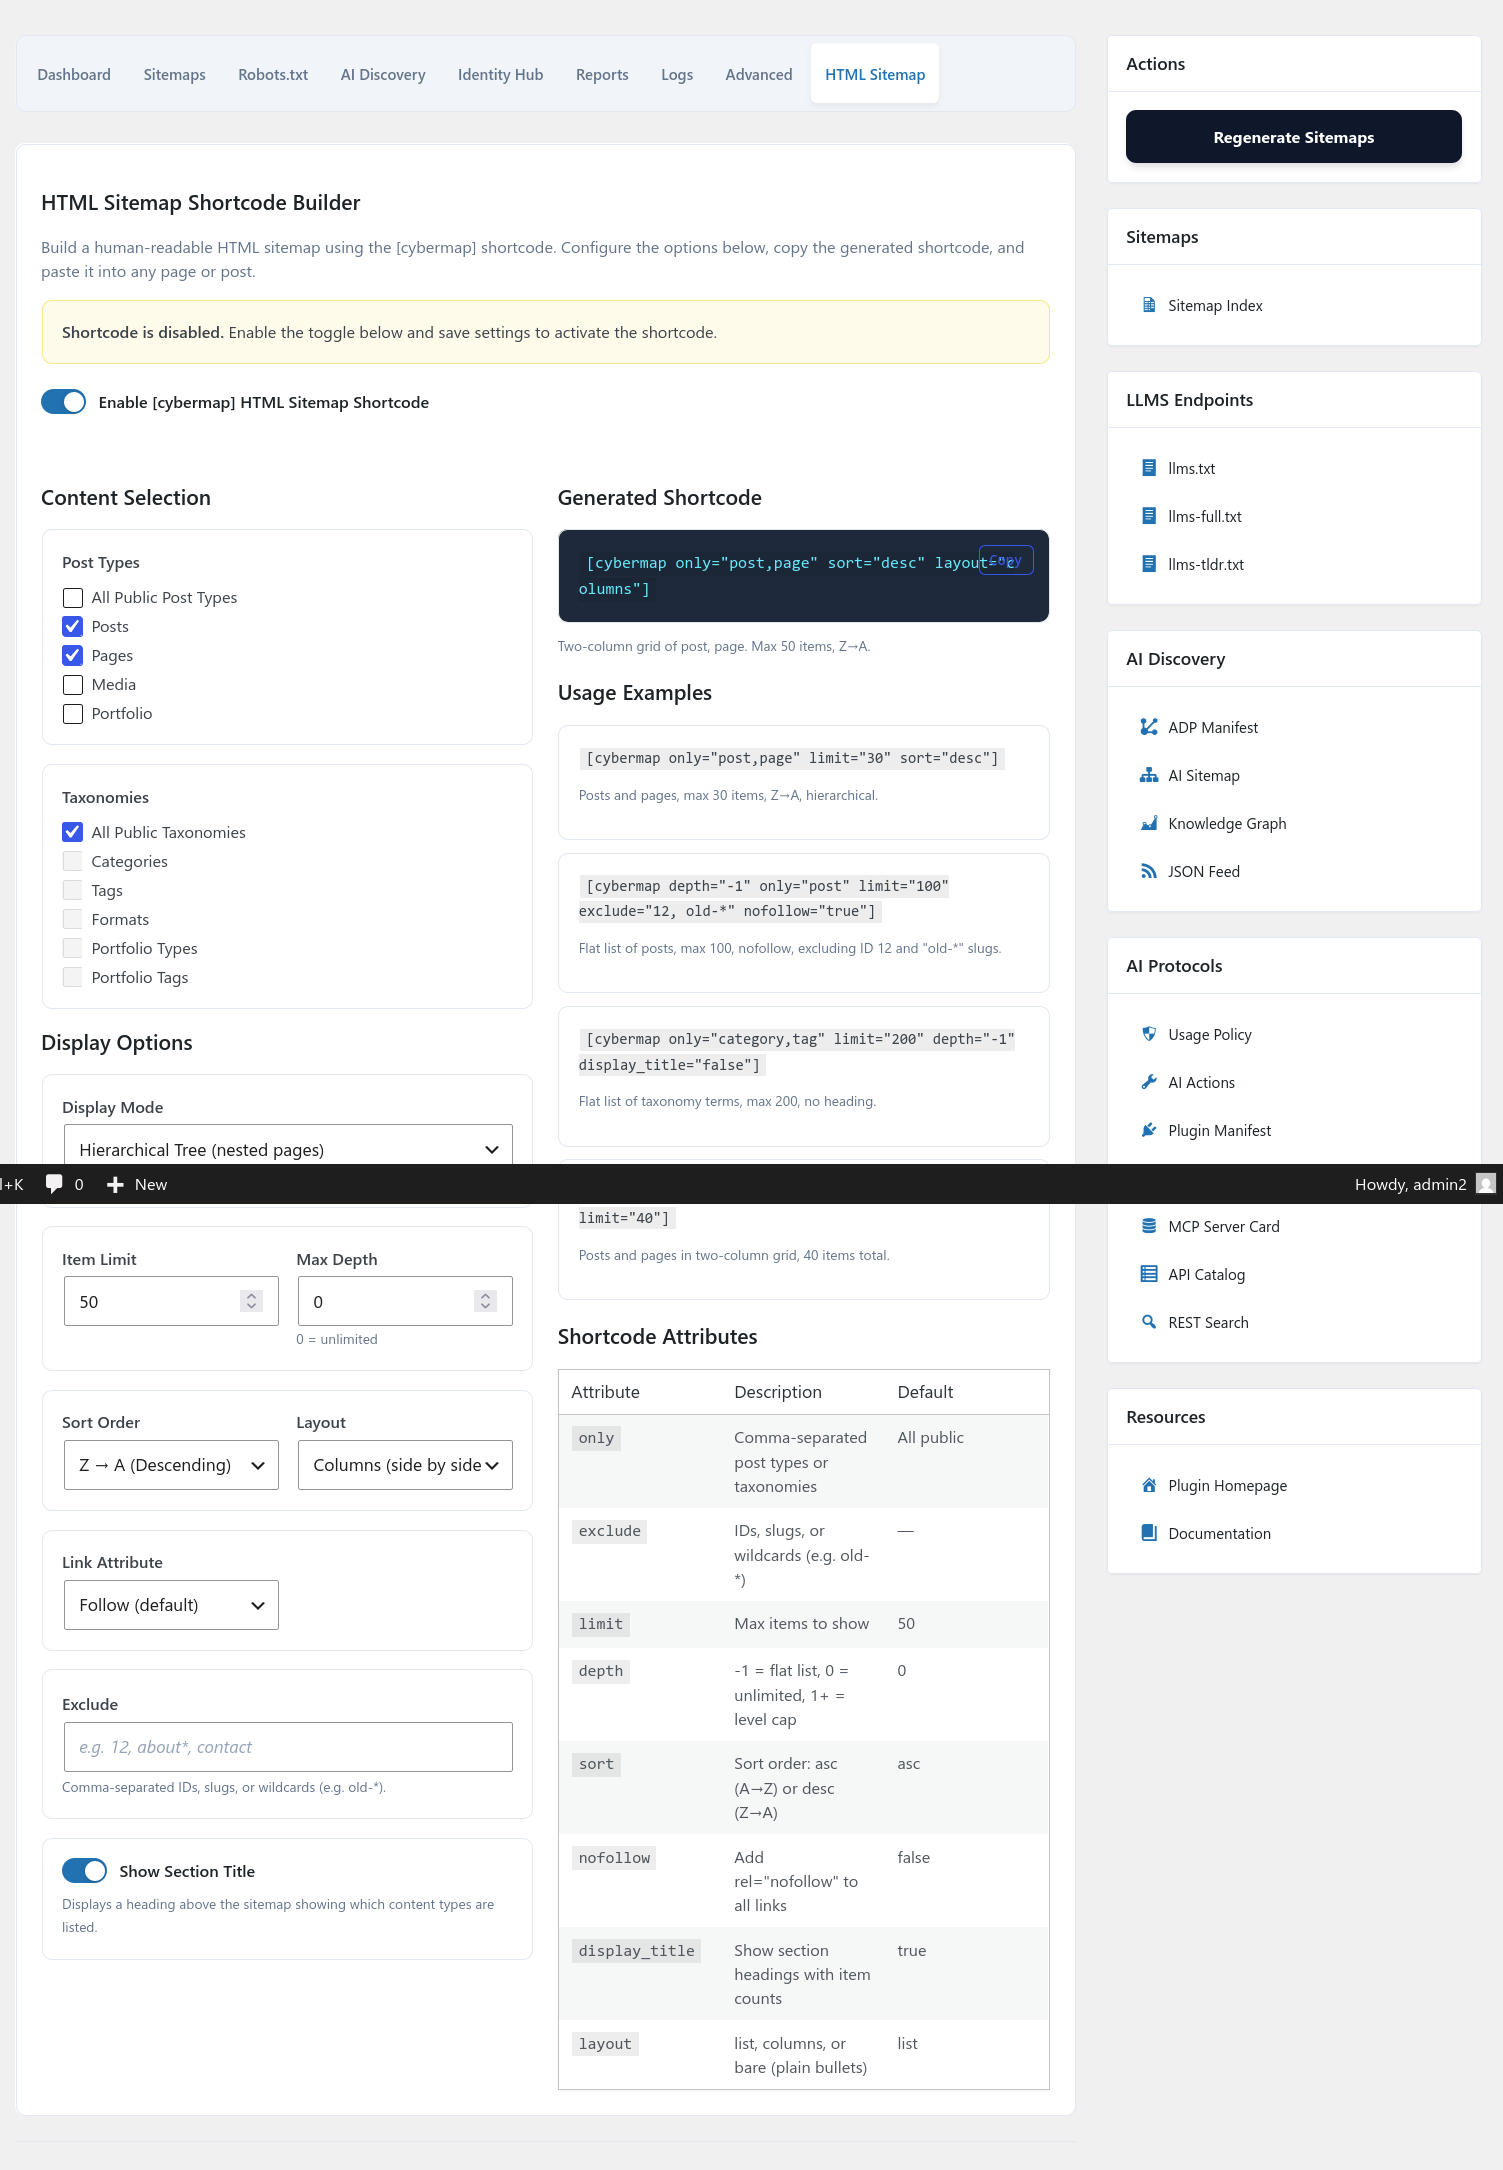This screenshot has width=1503, height=2170.
Task: Click the comments bubble icon in admin bar
Action: [x=54, y=1184]
